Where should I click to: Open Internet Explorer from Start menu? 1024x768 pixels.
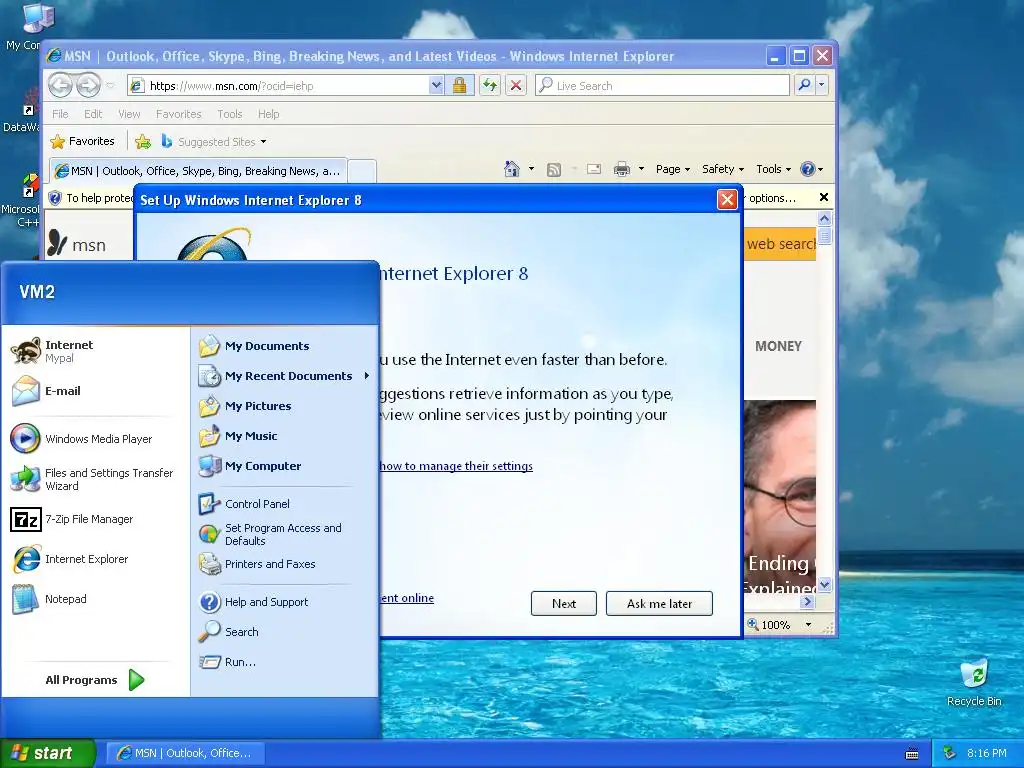[70, 559]
